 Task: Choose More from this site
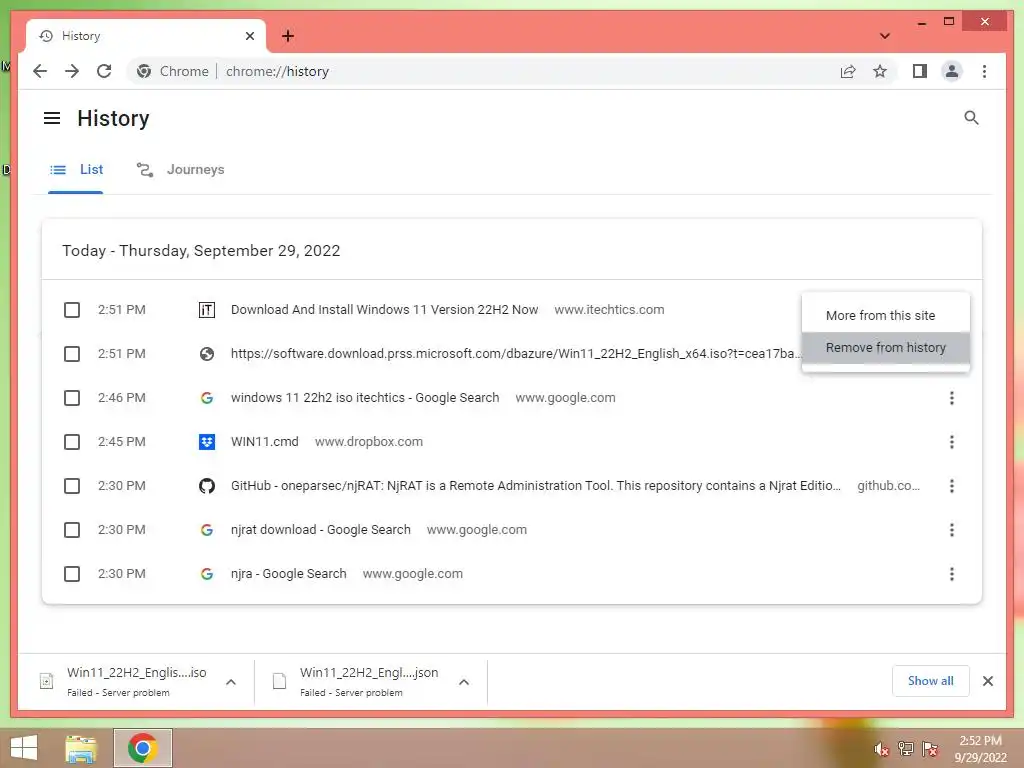(886, 315)
